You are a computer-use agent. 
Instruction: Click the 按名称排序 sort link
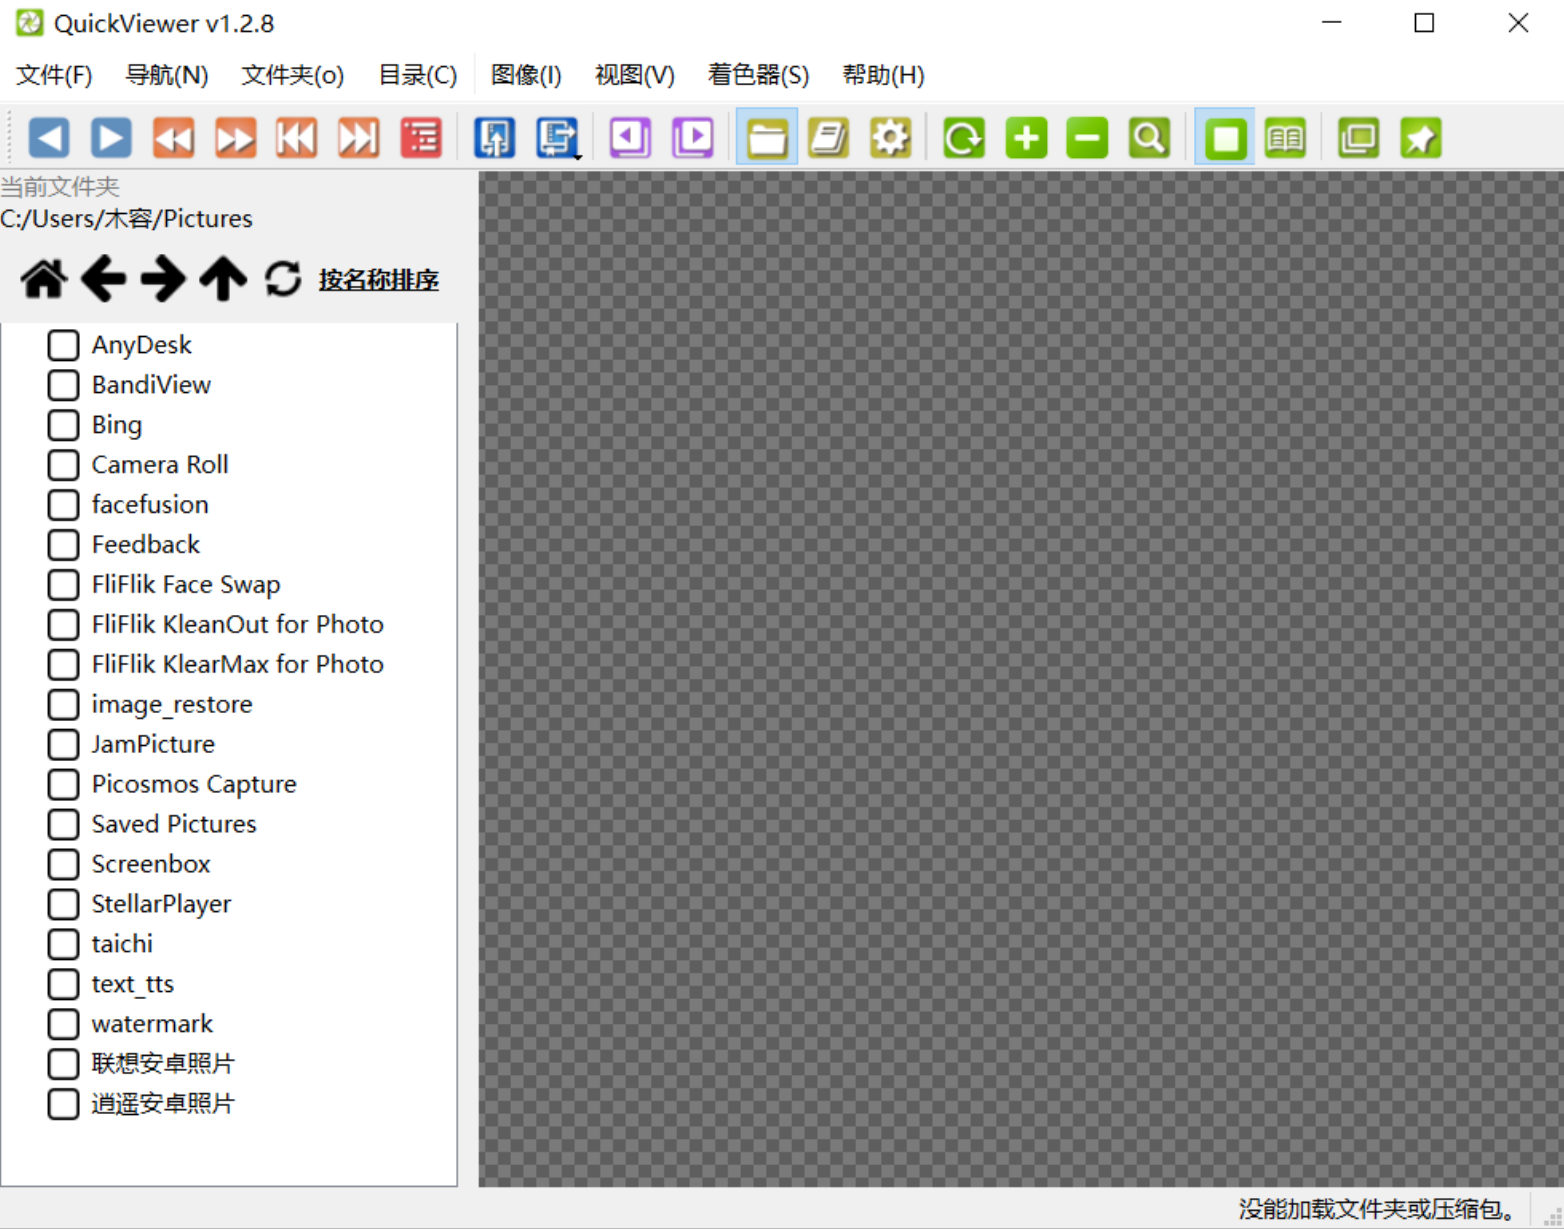[x=379, y=280]
